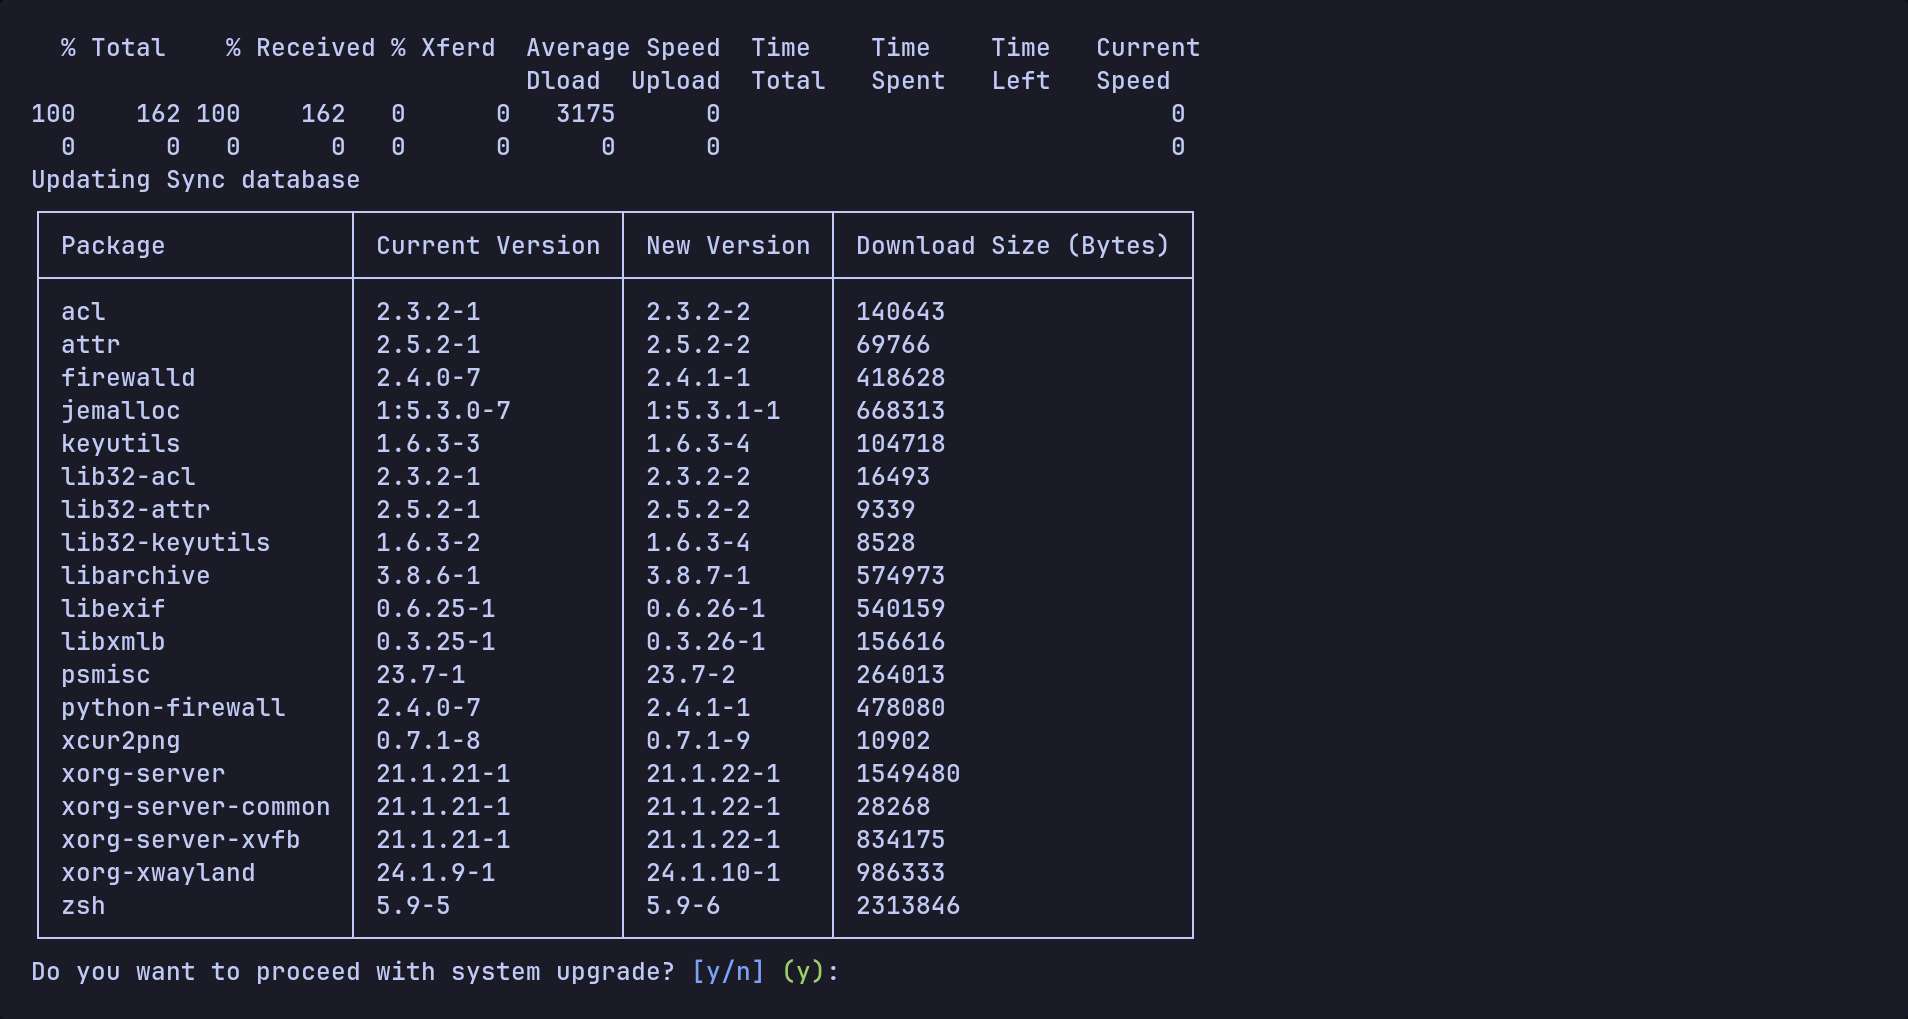
Task: Click firewalld's new version '2.4.1-1'
Action: coord(698,378)
